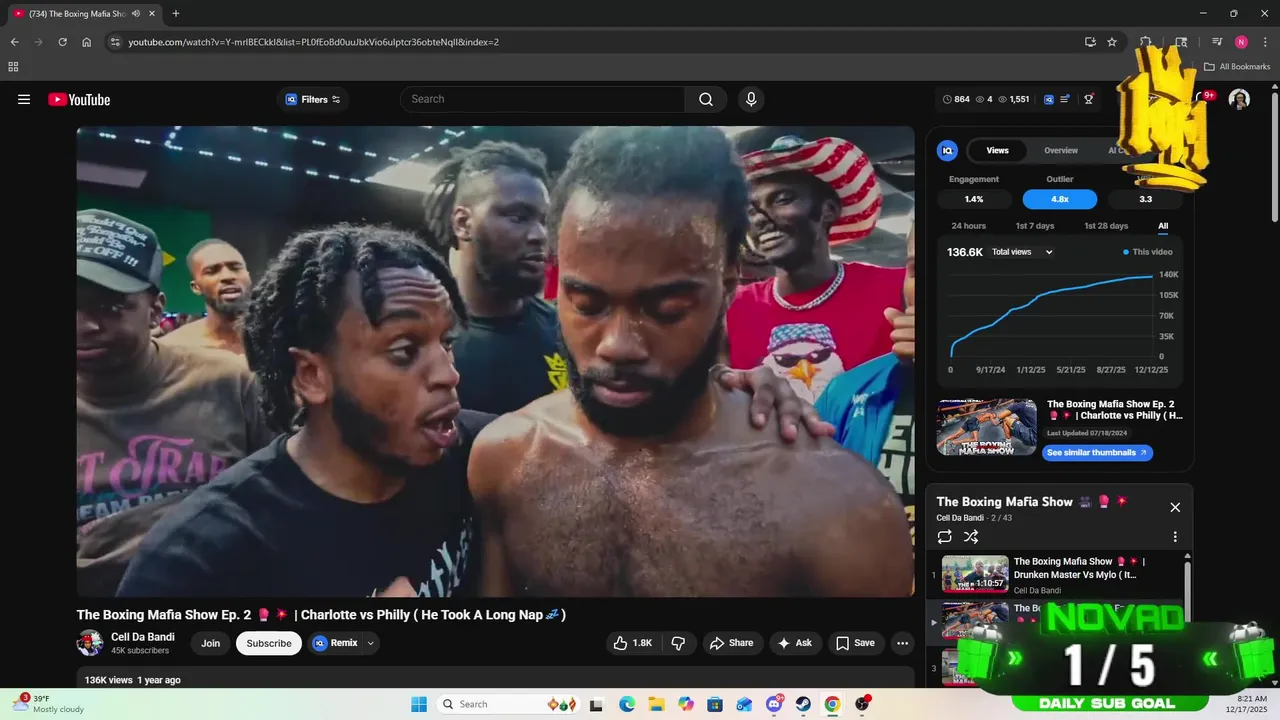
Task: Click the Join membership button
Action: pos(210,643)
